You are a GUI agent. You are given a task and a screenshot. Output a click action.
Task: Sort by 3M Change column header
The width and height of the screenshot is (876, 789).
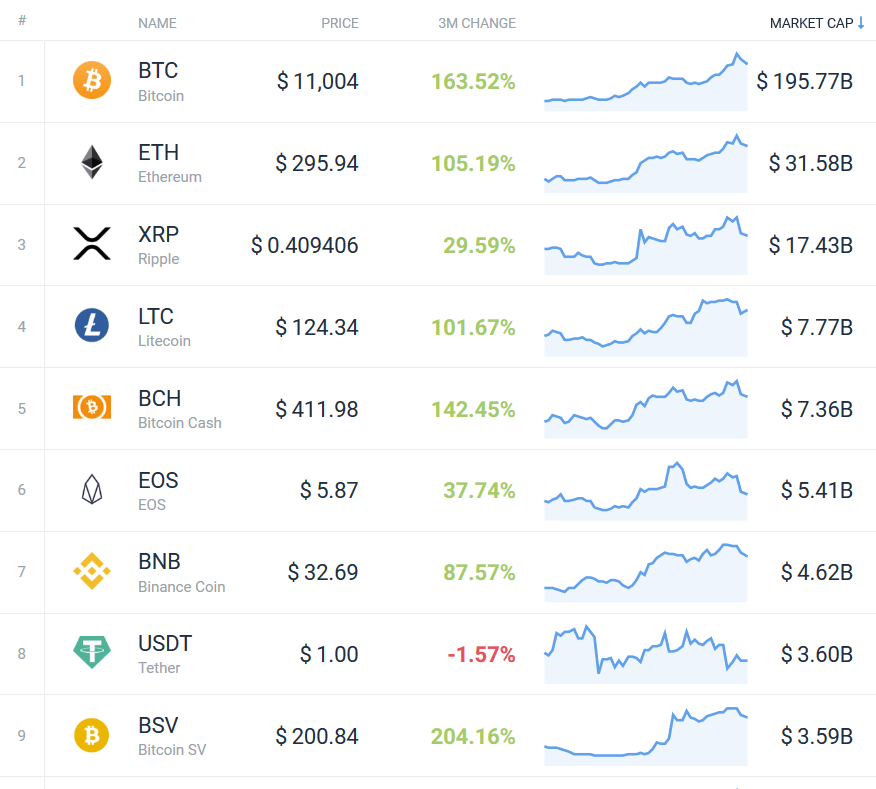click(x=477, y=23)
